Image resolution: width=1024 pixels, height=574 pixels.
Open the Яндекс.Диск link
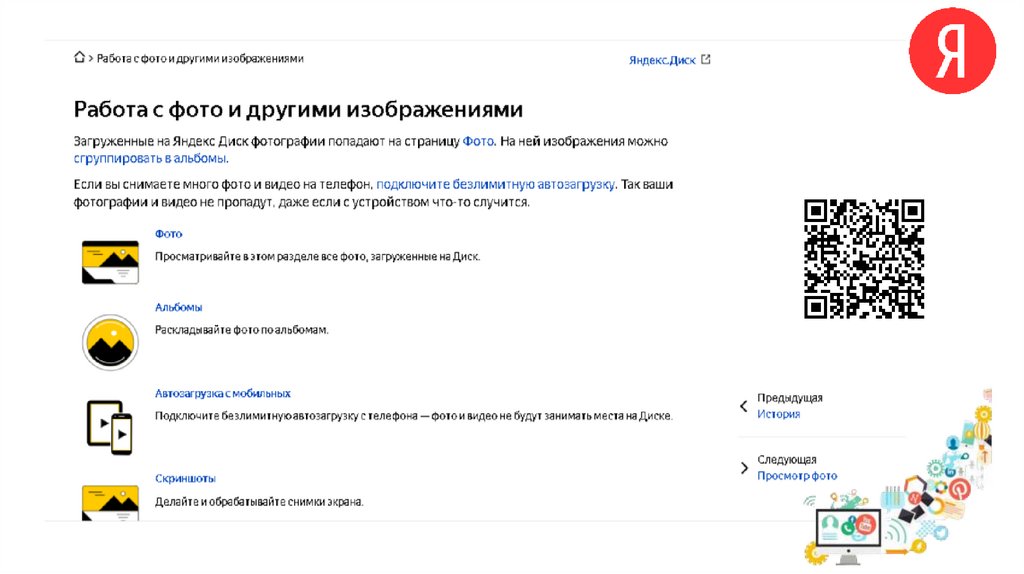click(662, 60)
